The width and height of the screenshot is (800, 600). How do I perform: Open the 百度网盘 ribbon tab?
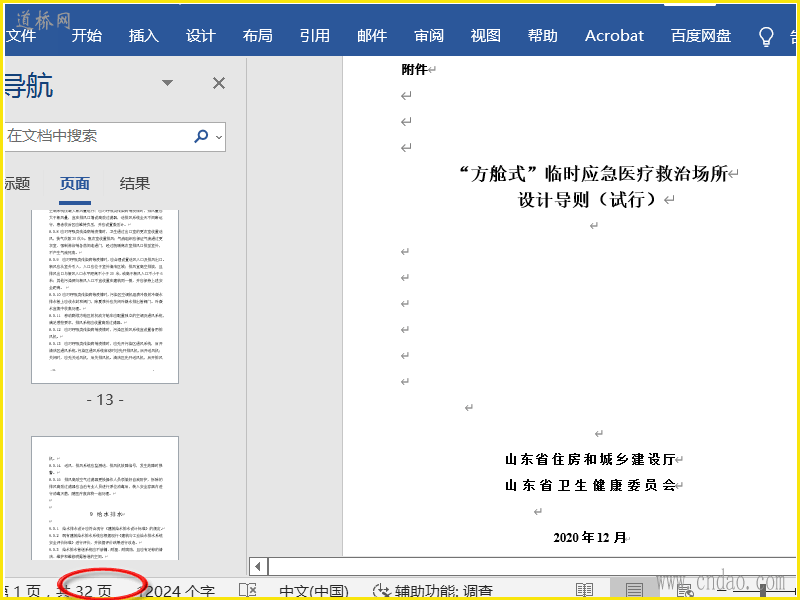pyautogui.click(x=701, y=35)
